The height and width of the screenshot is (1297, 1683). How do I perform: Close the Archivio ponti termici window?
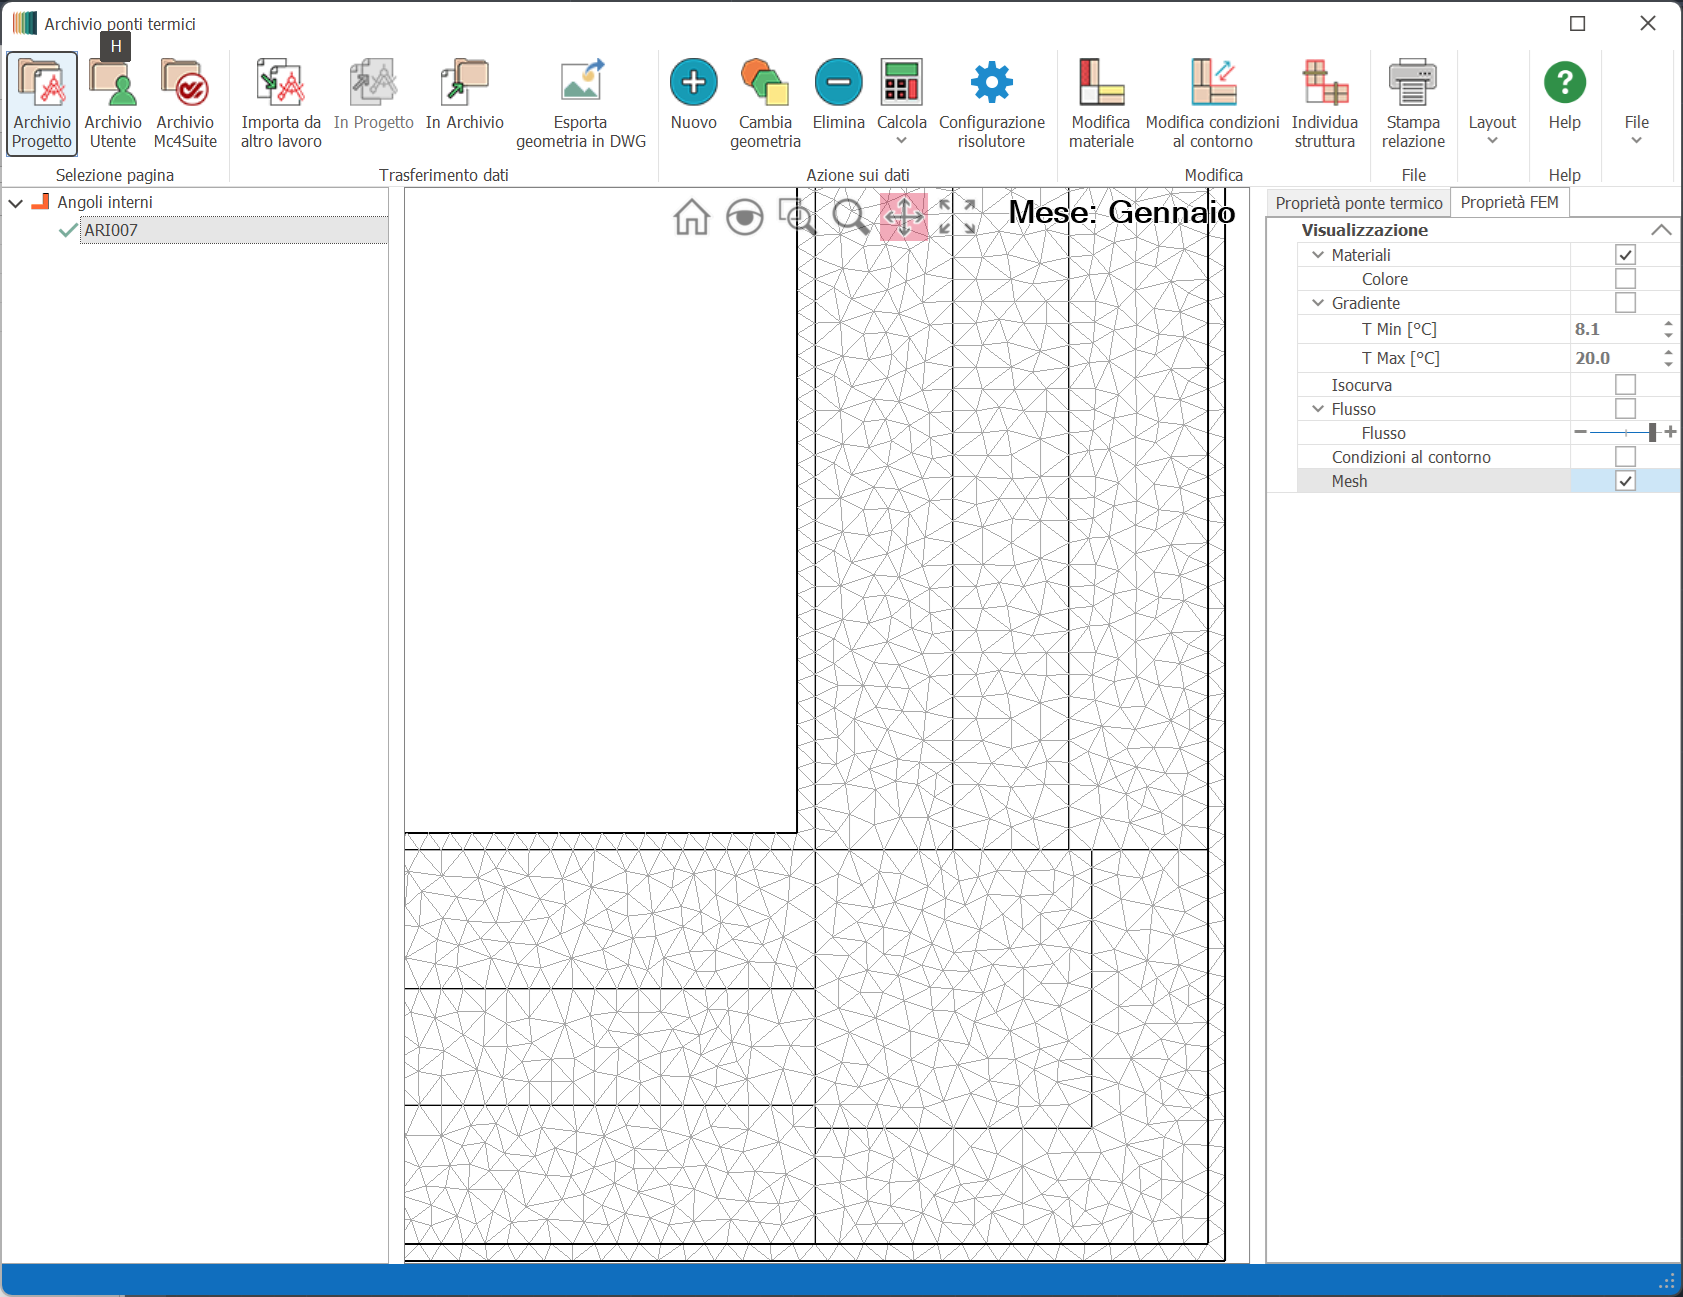(1648, 23)
